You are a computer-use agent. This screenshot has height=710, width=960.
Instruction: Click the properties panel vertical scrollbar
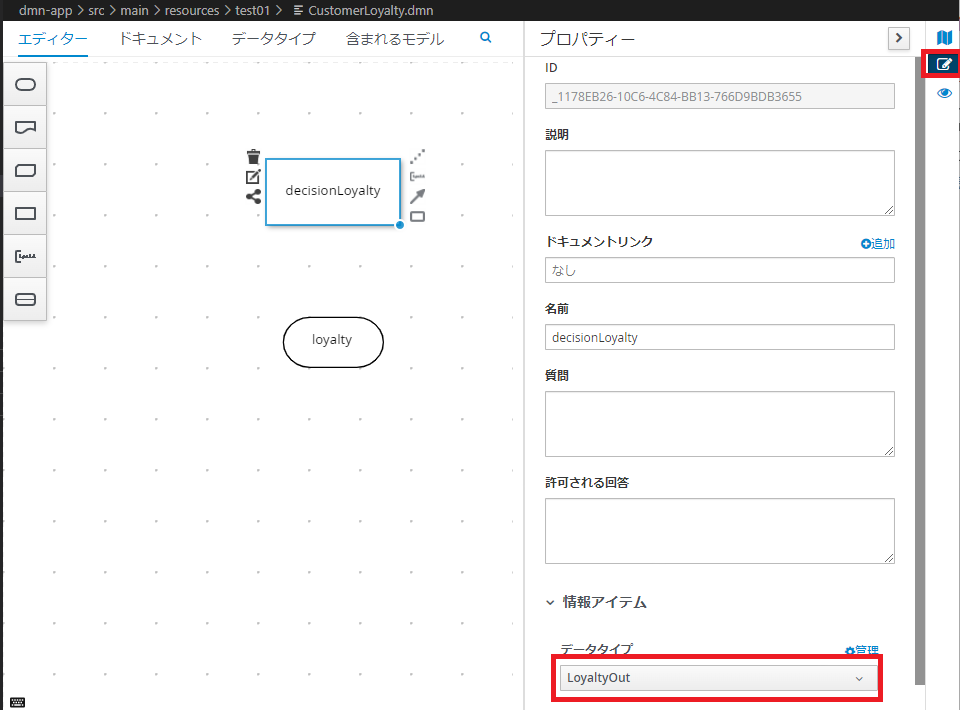(x=920, y=370)
